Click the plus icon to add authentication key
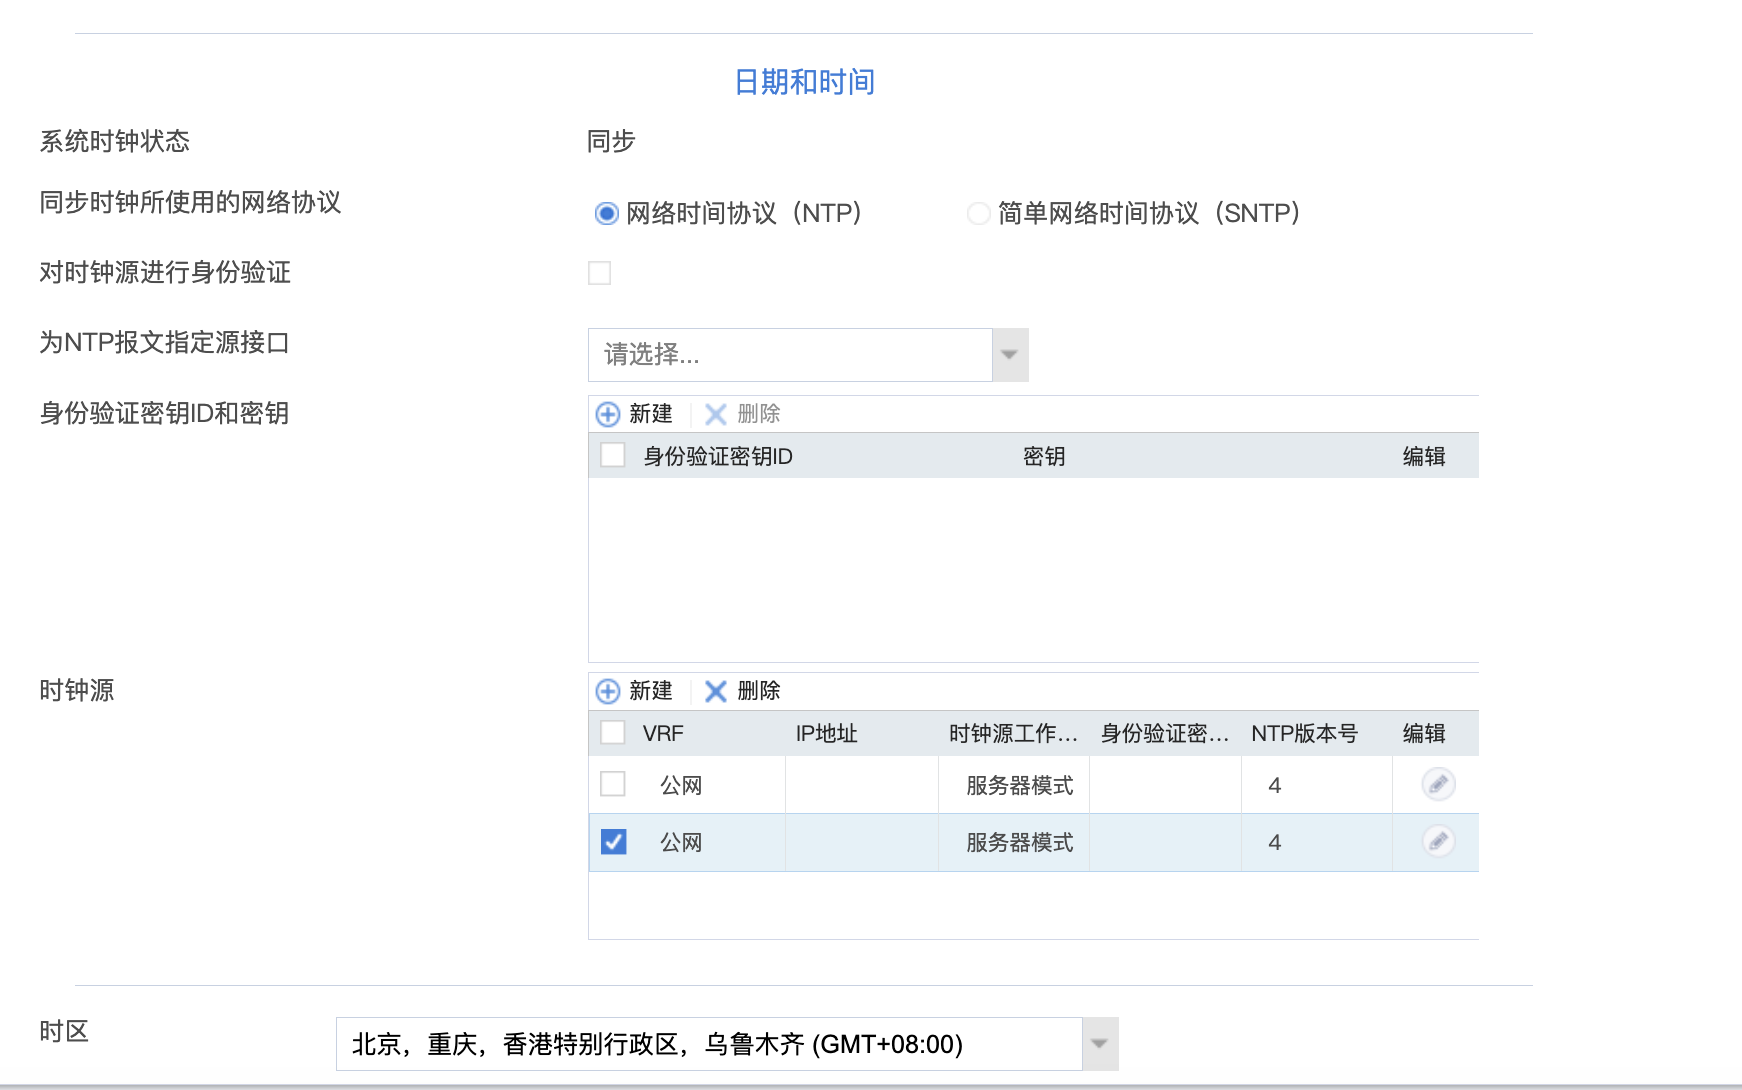 point(608,414)
